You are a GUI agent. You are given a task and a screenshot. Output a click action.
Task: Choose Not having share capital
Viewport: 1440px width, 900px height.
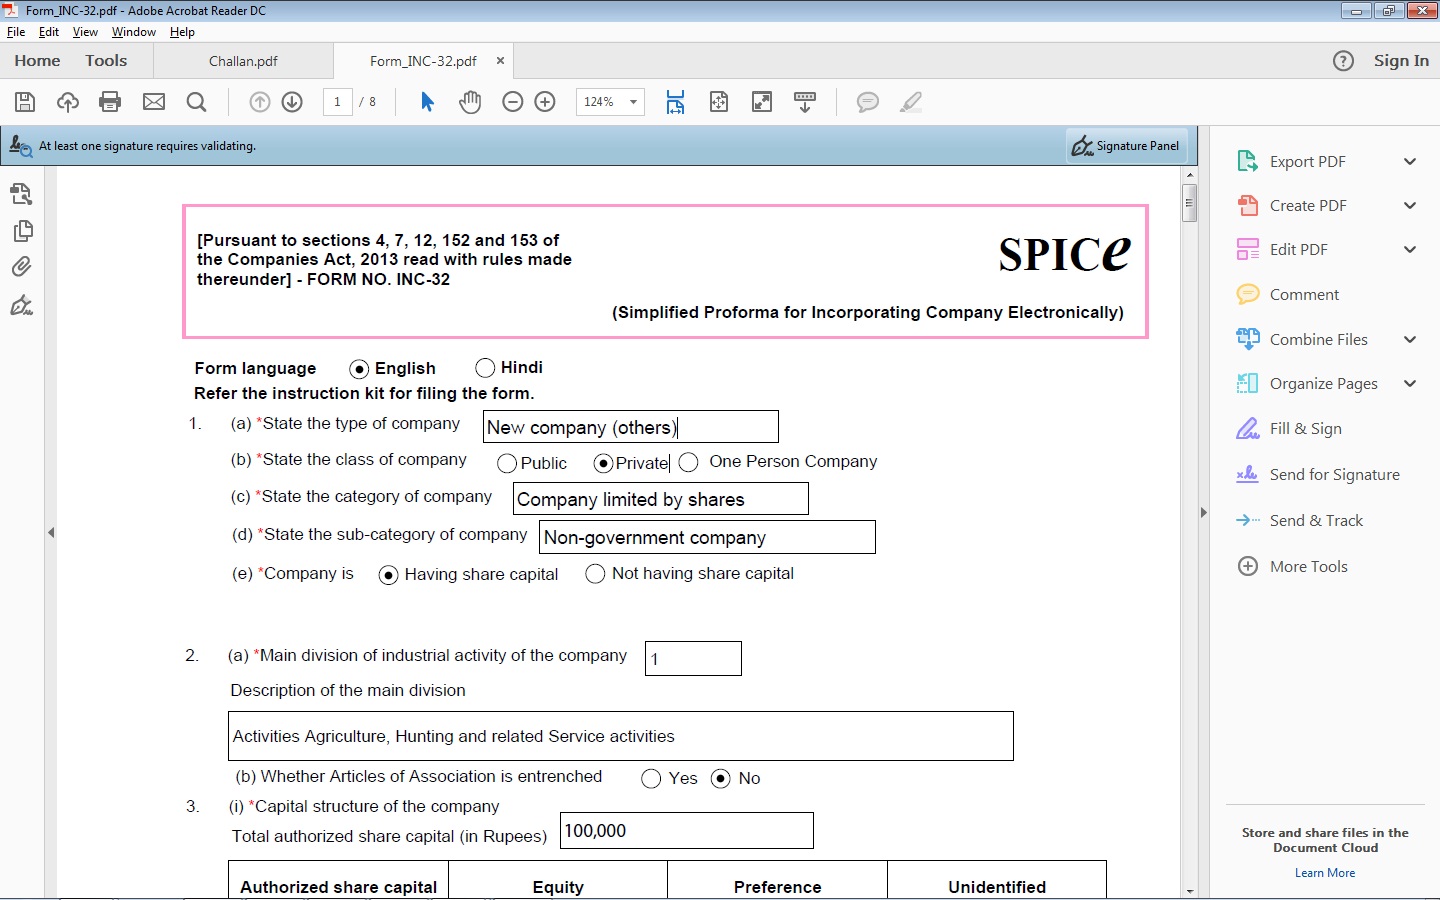(x=595, y=573)
